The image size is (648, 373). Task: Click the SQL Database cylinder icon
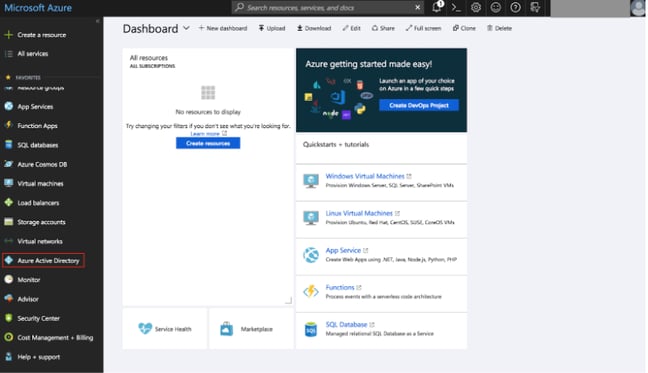coord(311,329)
